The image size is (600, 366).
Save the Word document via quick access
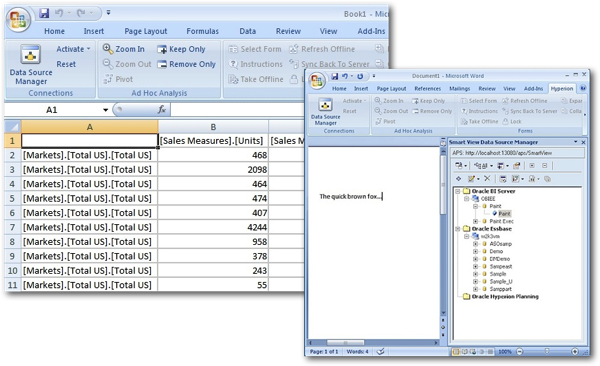(334, 77)
